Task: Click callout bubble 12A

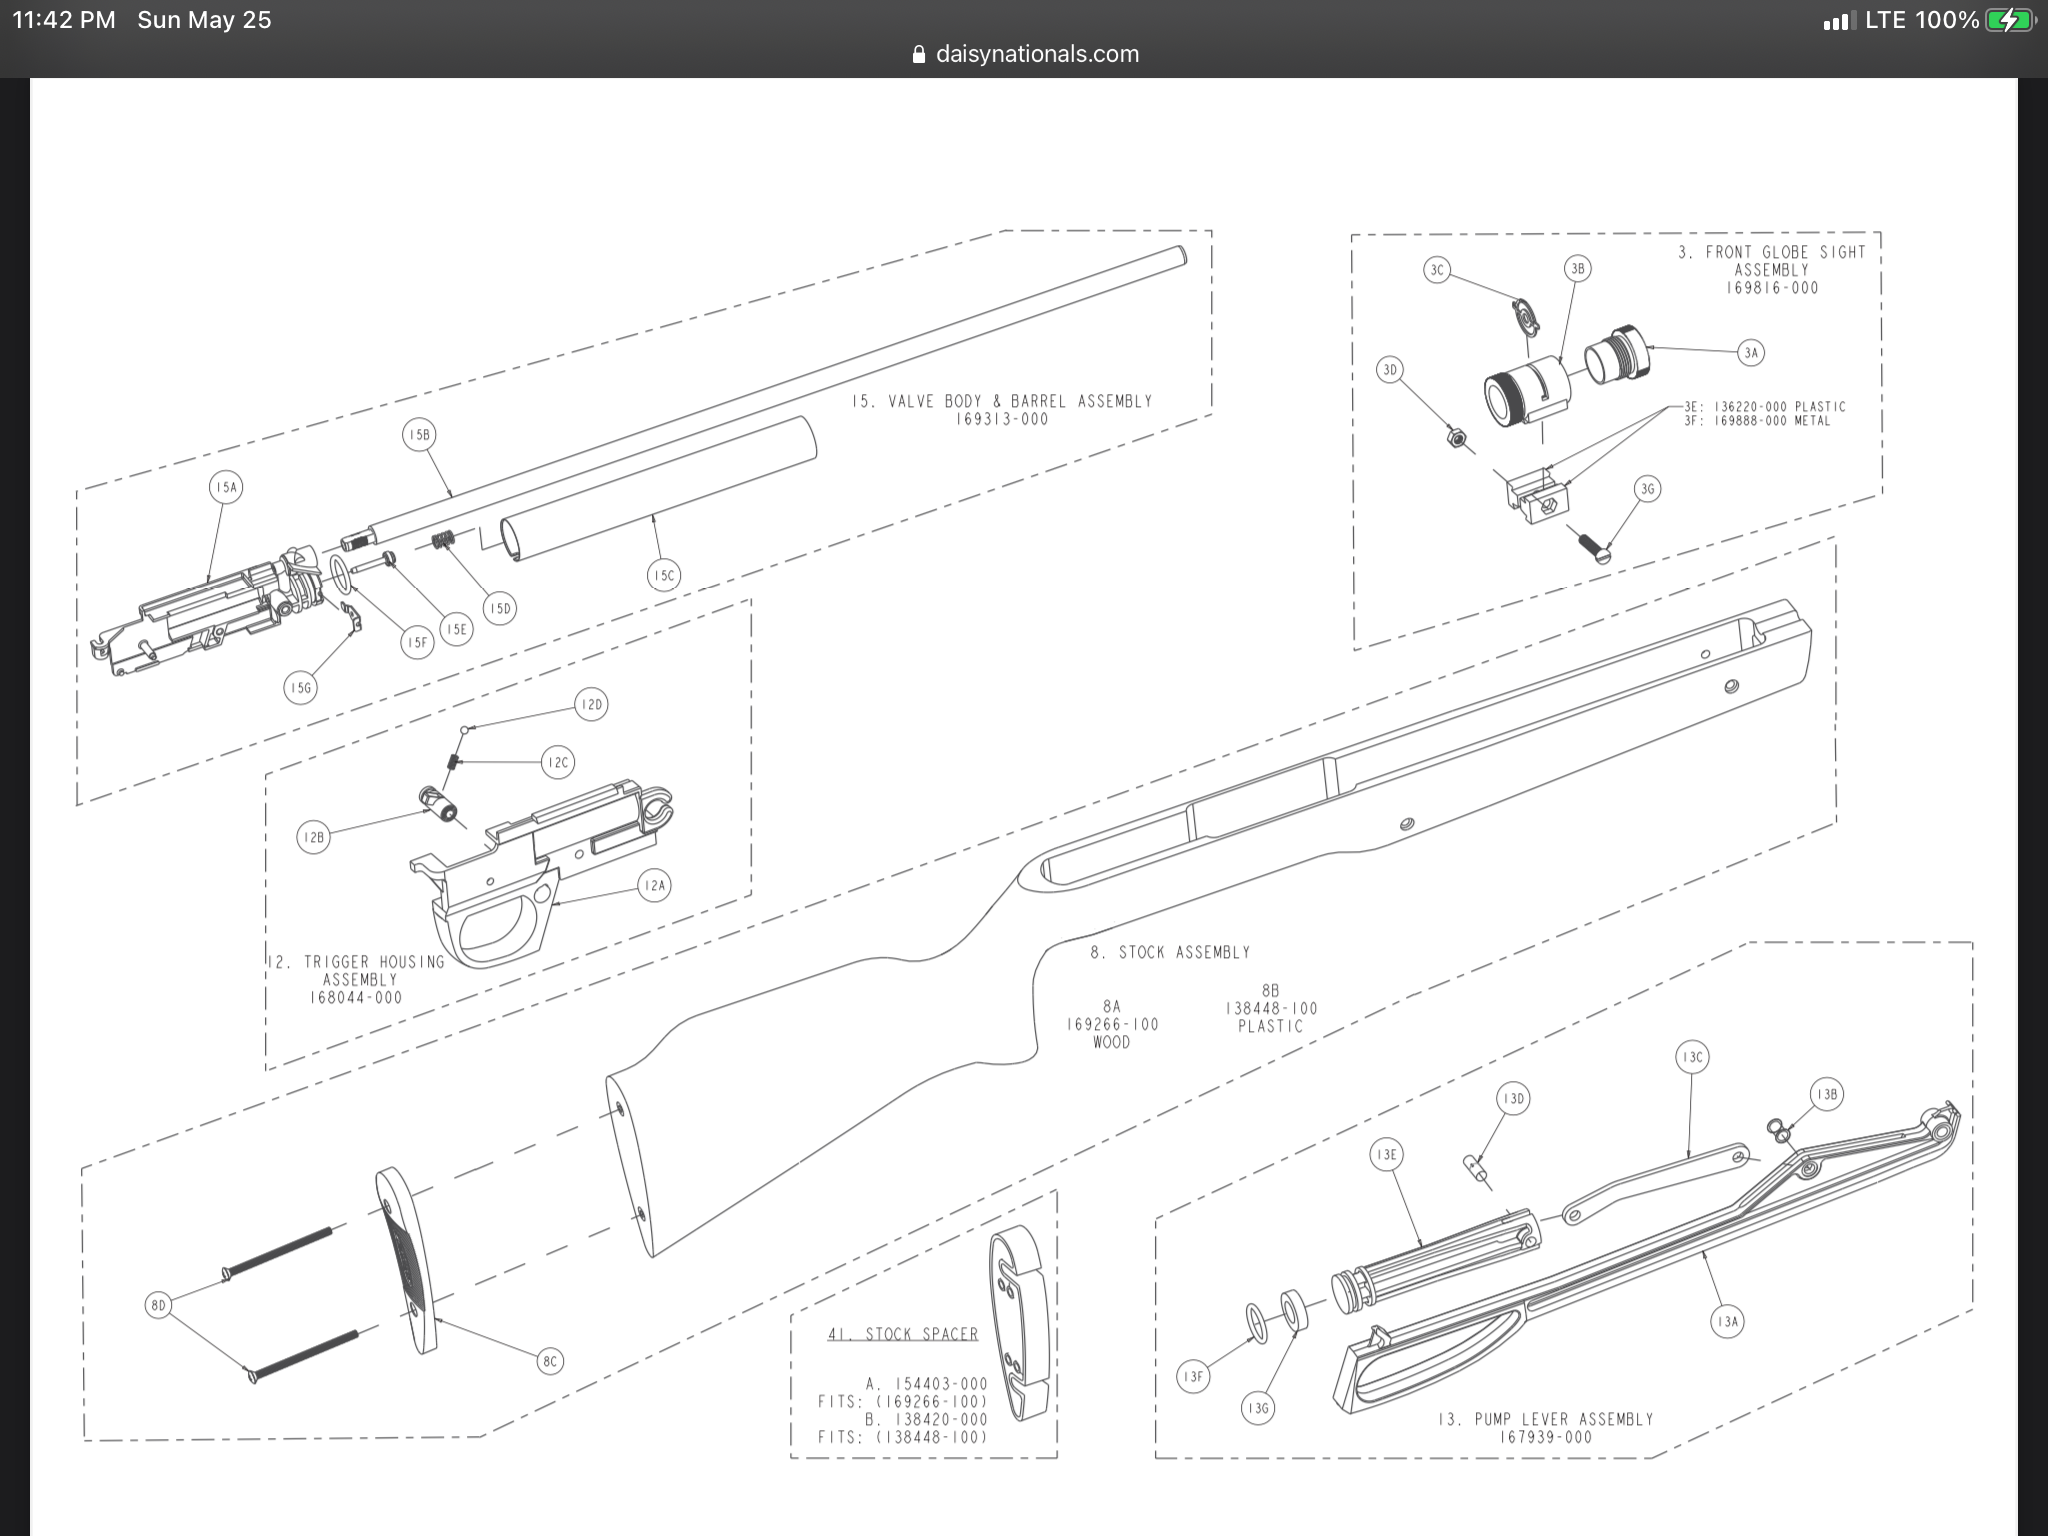Action: 654,885
